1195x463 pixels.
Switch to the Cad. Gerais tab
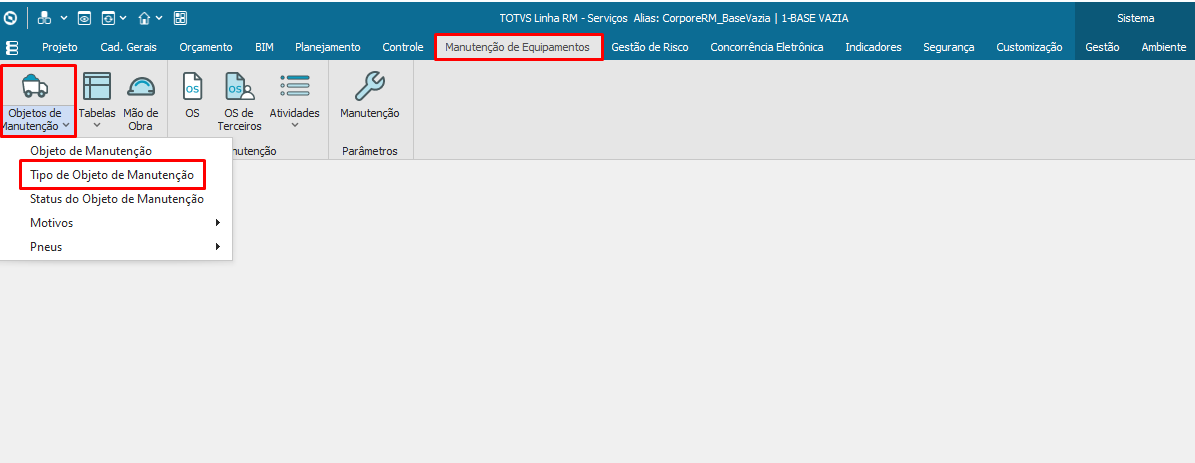pyautogui.click(x=129, y=47)
